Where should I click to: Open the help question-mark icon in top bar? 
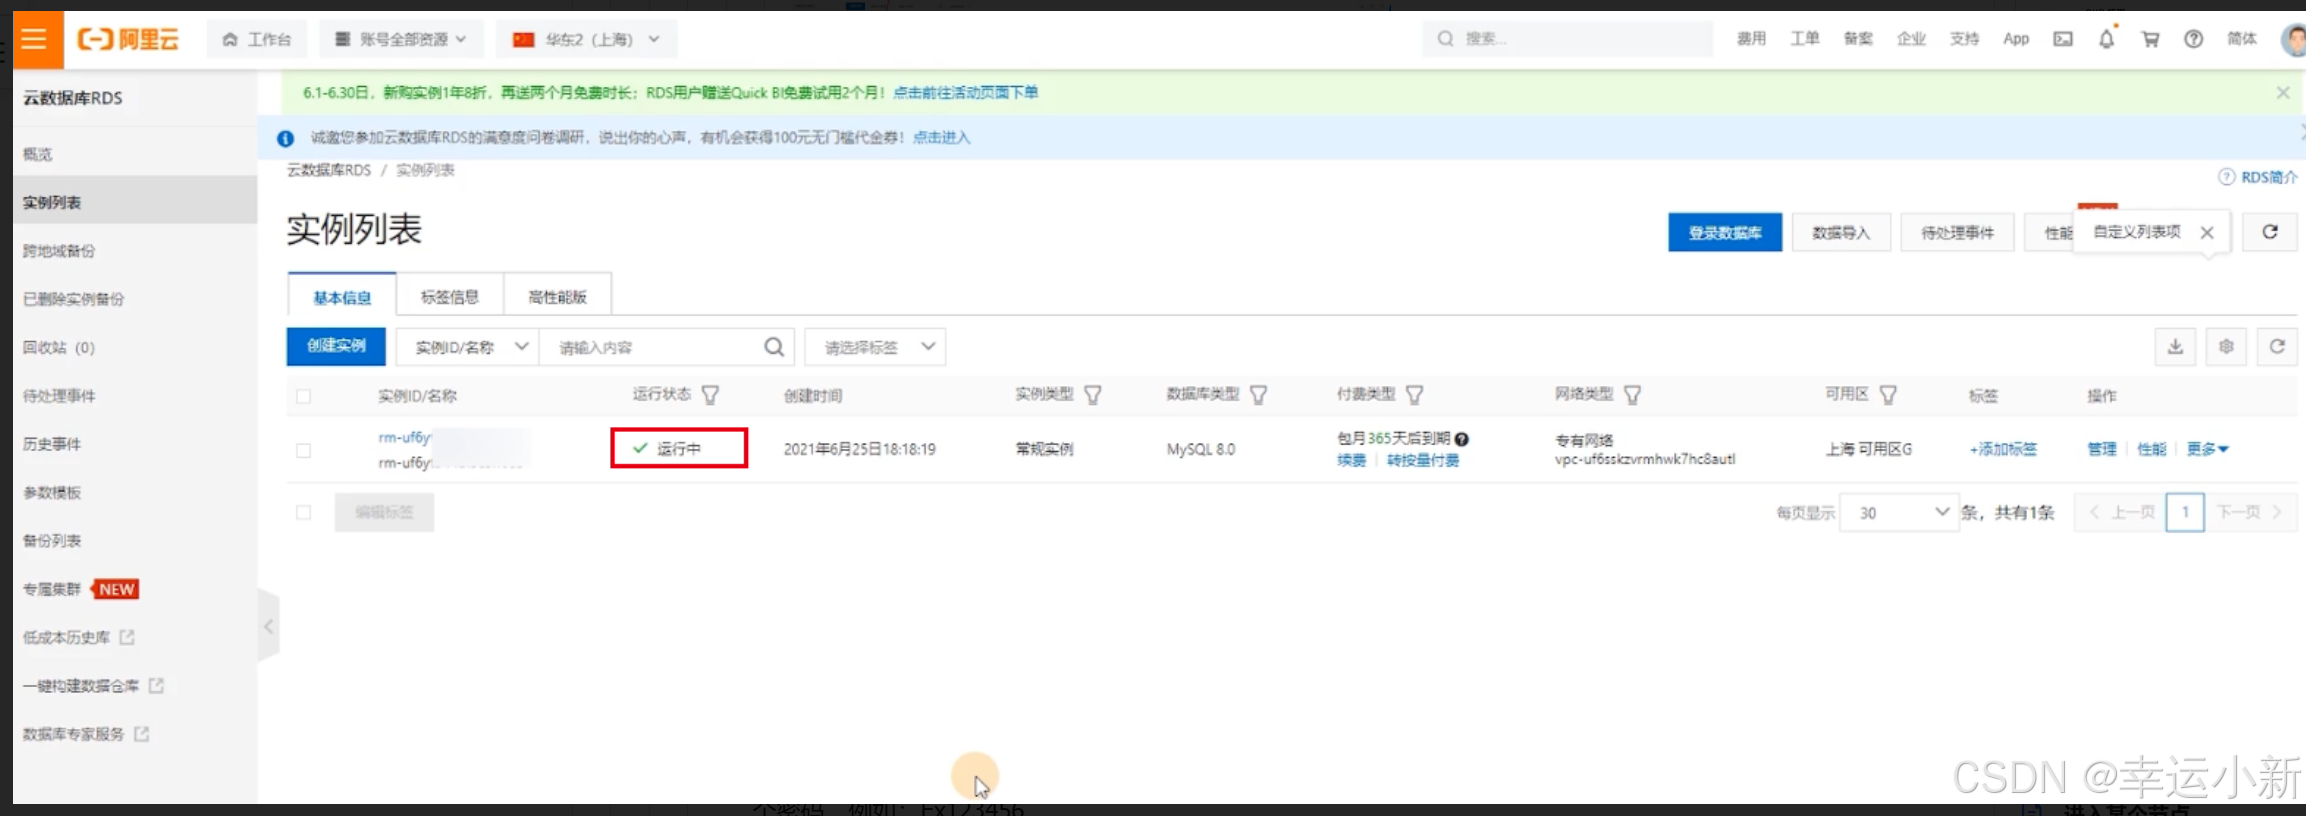coord(2193,39)
